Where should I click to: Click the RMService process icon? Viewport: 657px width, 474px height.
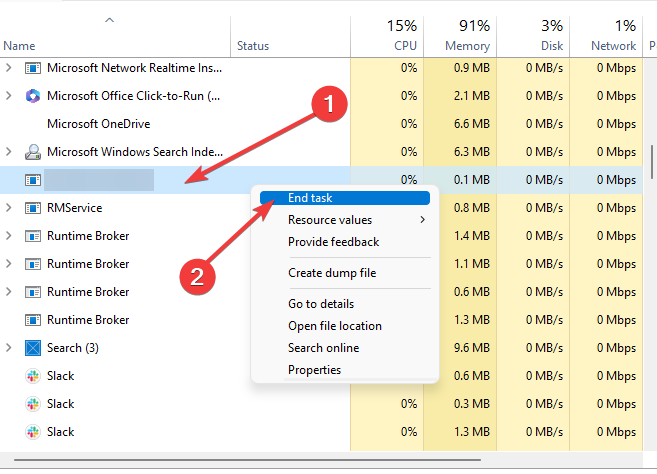click(33, 208)
